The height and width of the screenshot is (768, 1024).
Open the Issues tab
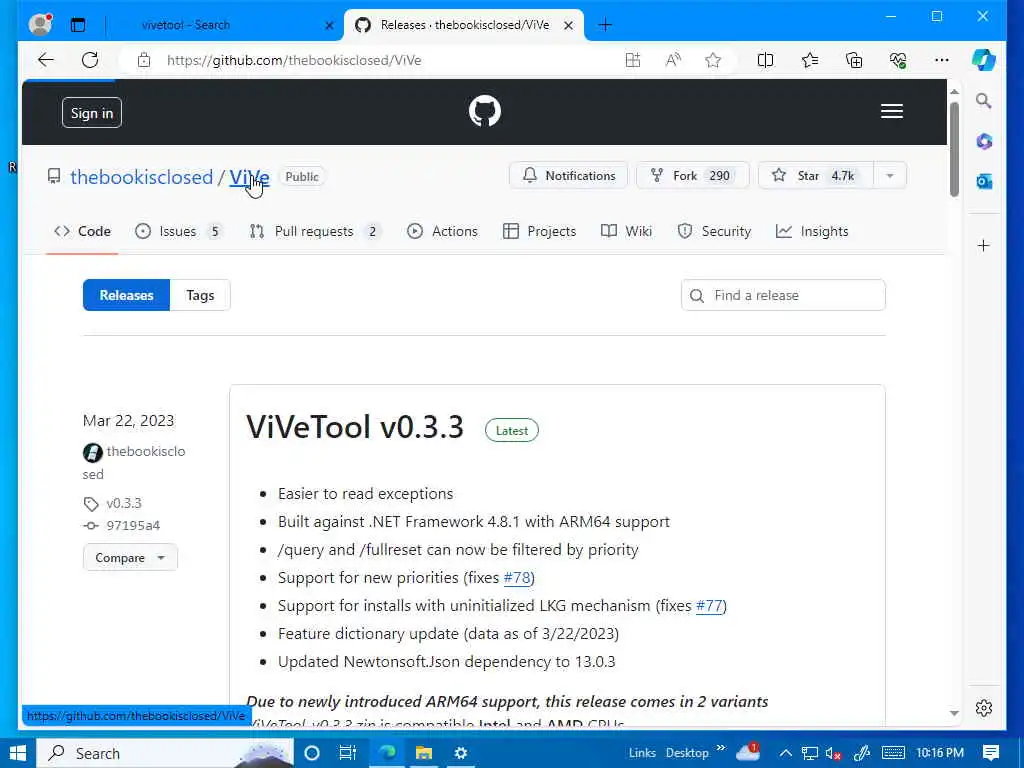178,231
